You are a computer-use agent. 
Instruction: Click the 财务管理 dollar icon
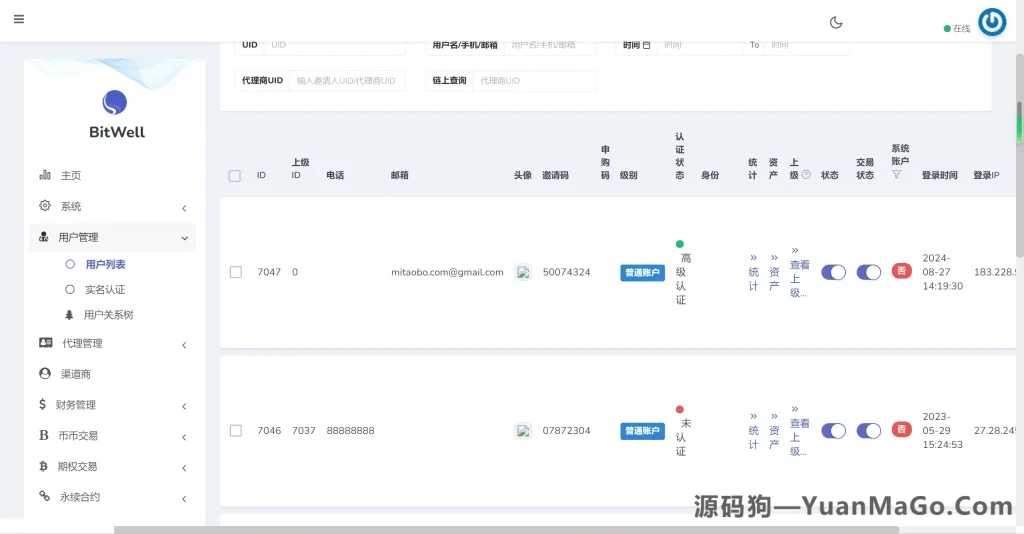[x=42, y=404]
